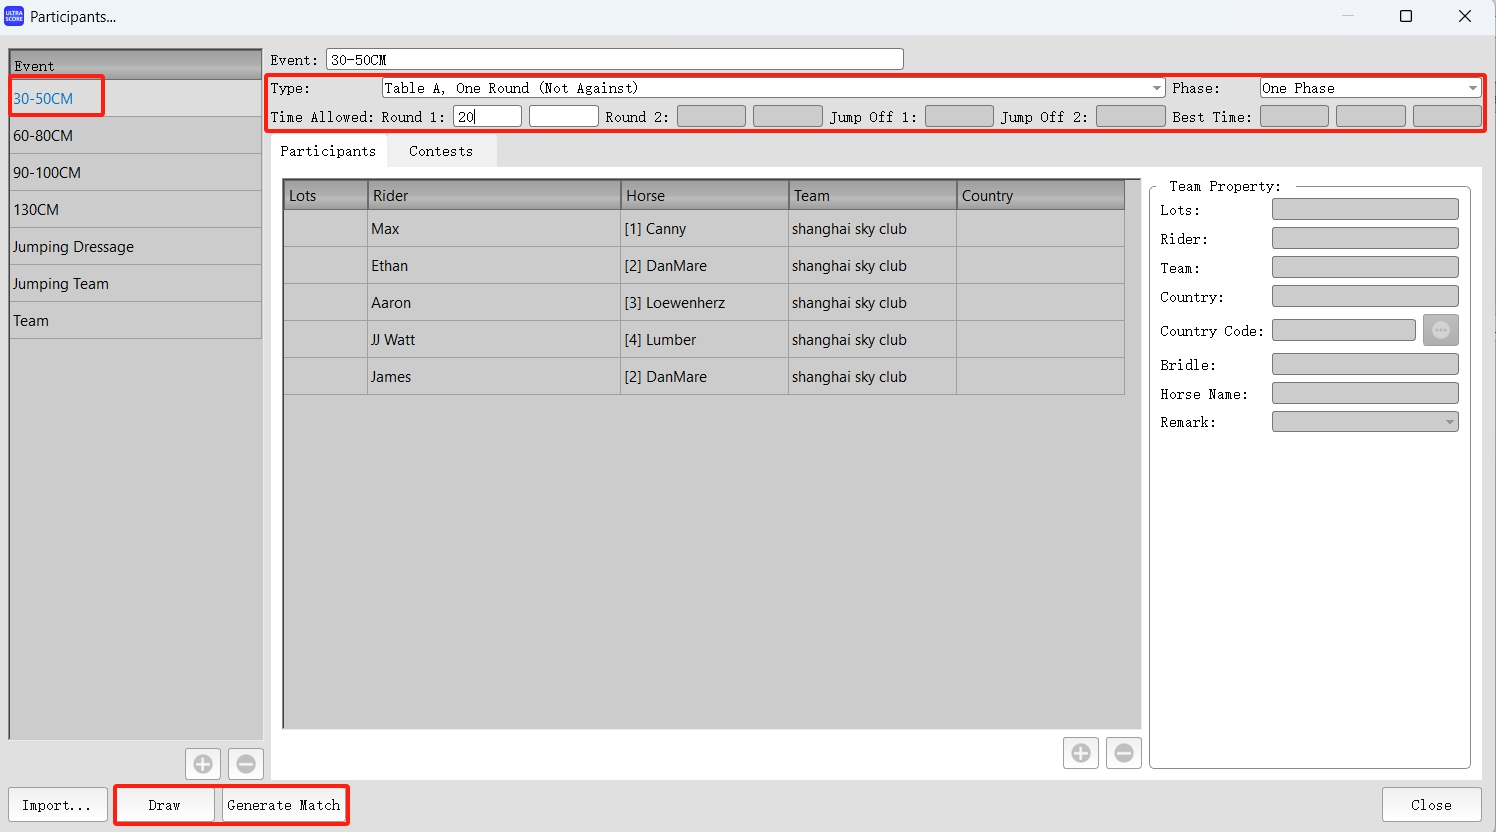Click the Import... button

57,805
